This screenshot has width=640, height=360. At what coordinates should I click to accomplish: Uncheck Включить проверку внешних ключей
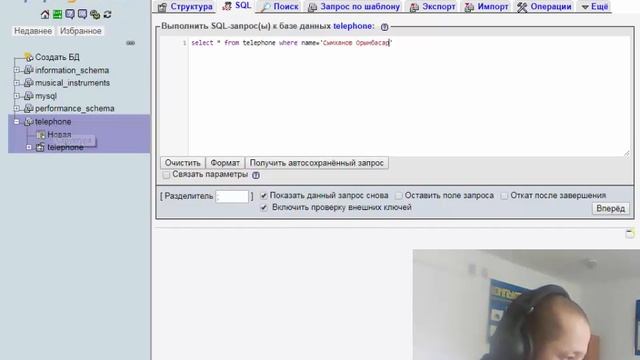click(x=264, y=207)
